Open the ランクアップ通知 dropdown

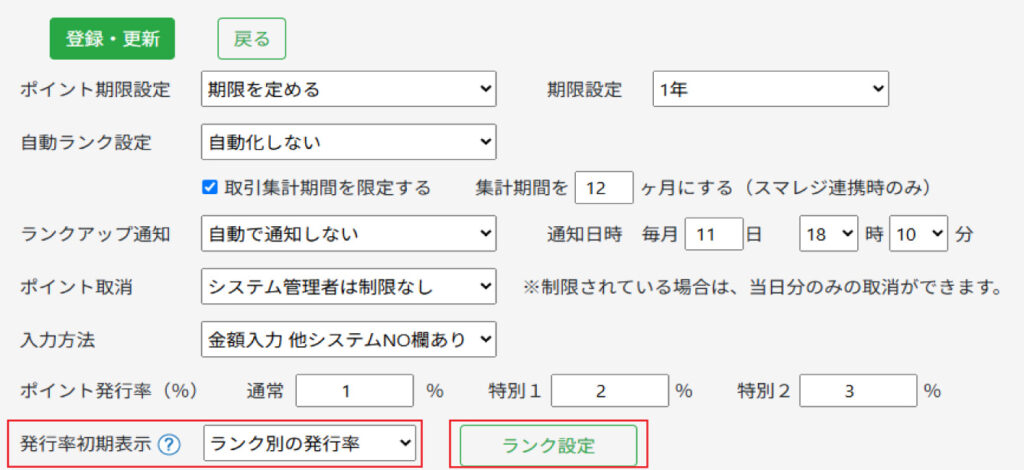click(349, 233)
